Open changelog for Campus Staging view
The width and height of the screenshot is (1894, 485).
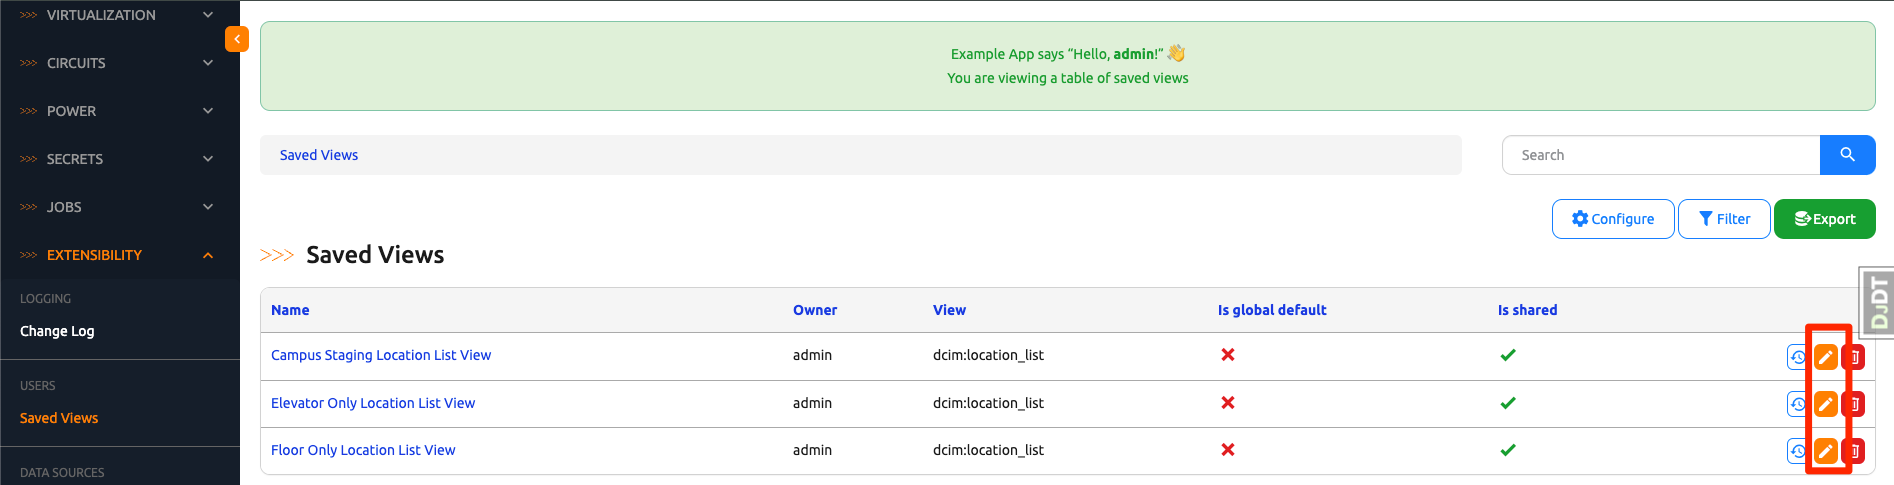coord(1797,357)
